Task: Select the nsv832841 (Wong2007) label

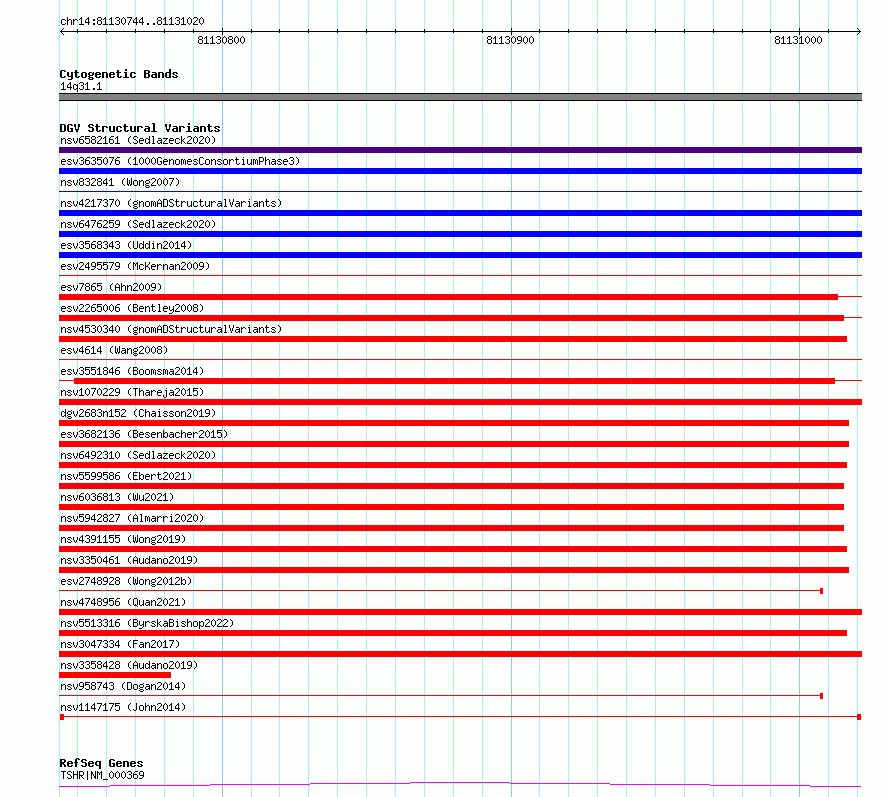Action: coord(120,182)
